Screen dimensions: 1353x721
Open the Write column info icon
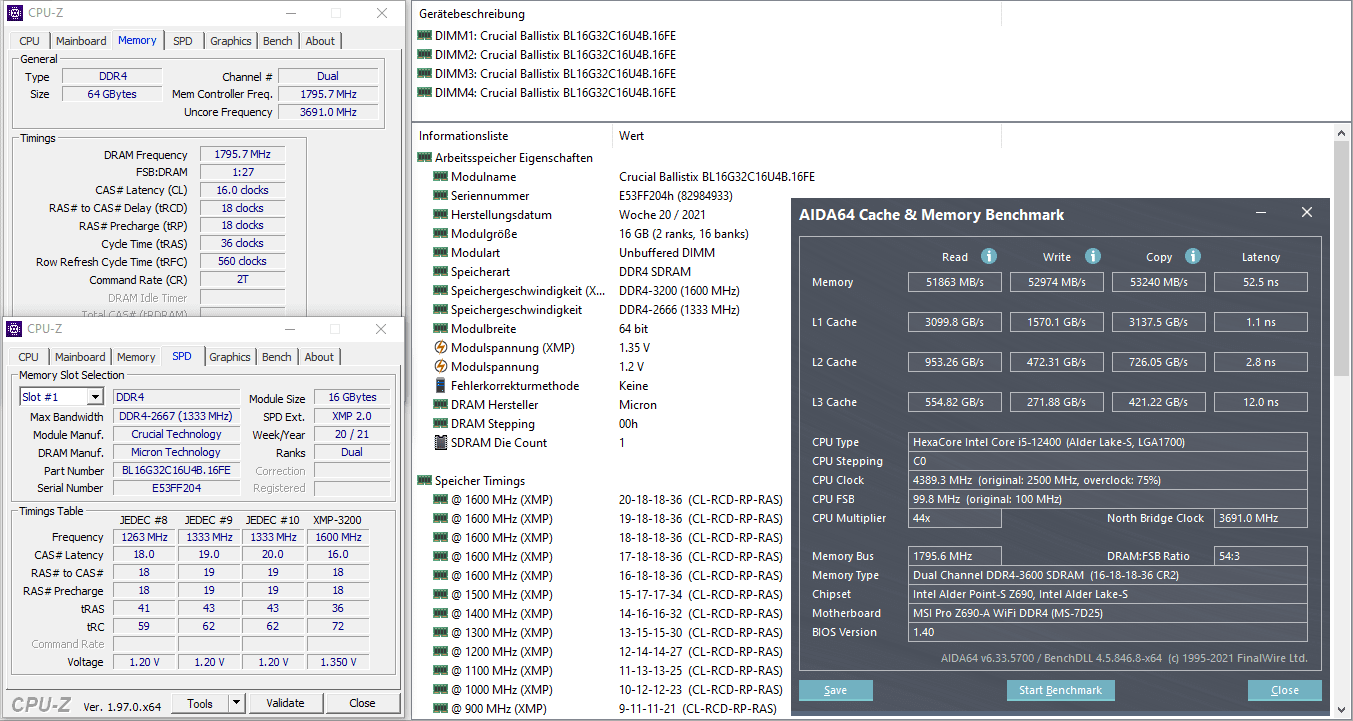pyautogui.click(x=1093, y=256)
